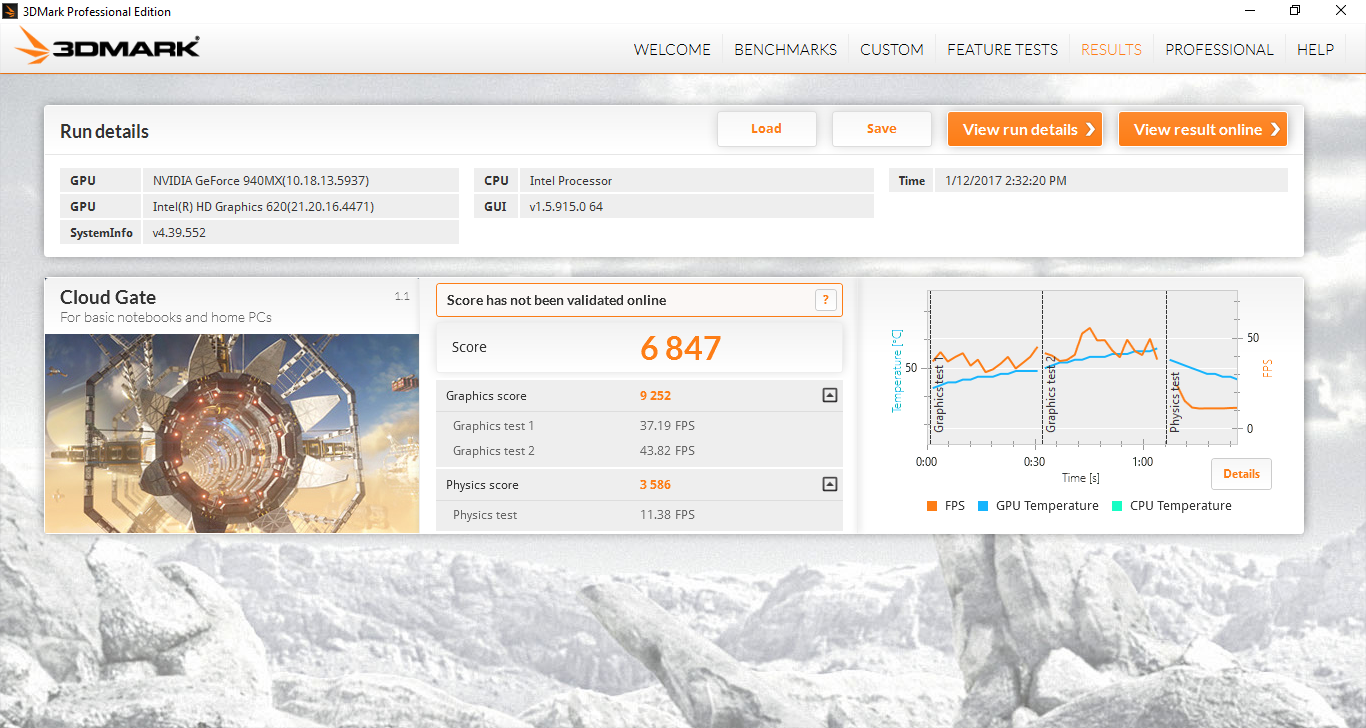Click 'Score has not been validated online' message
The image size is (1366, 728).
(x=556, y=300)
